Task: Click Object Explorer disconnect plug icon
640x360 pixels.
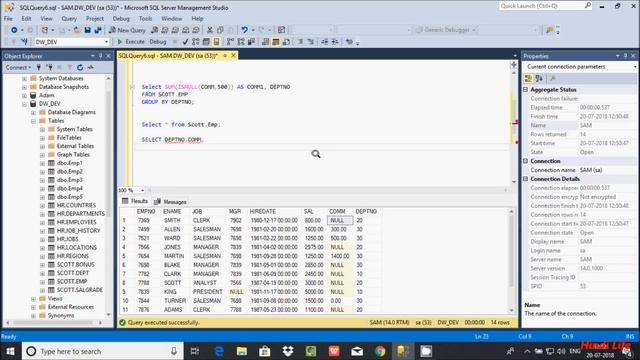Action: coord(49,67)
